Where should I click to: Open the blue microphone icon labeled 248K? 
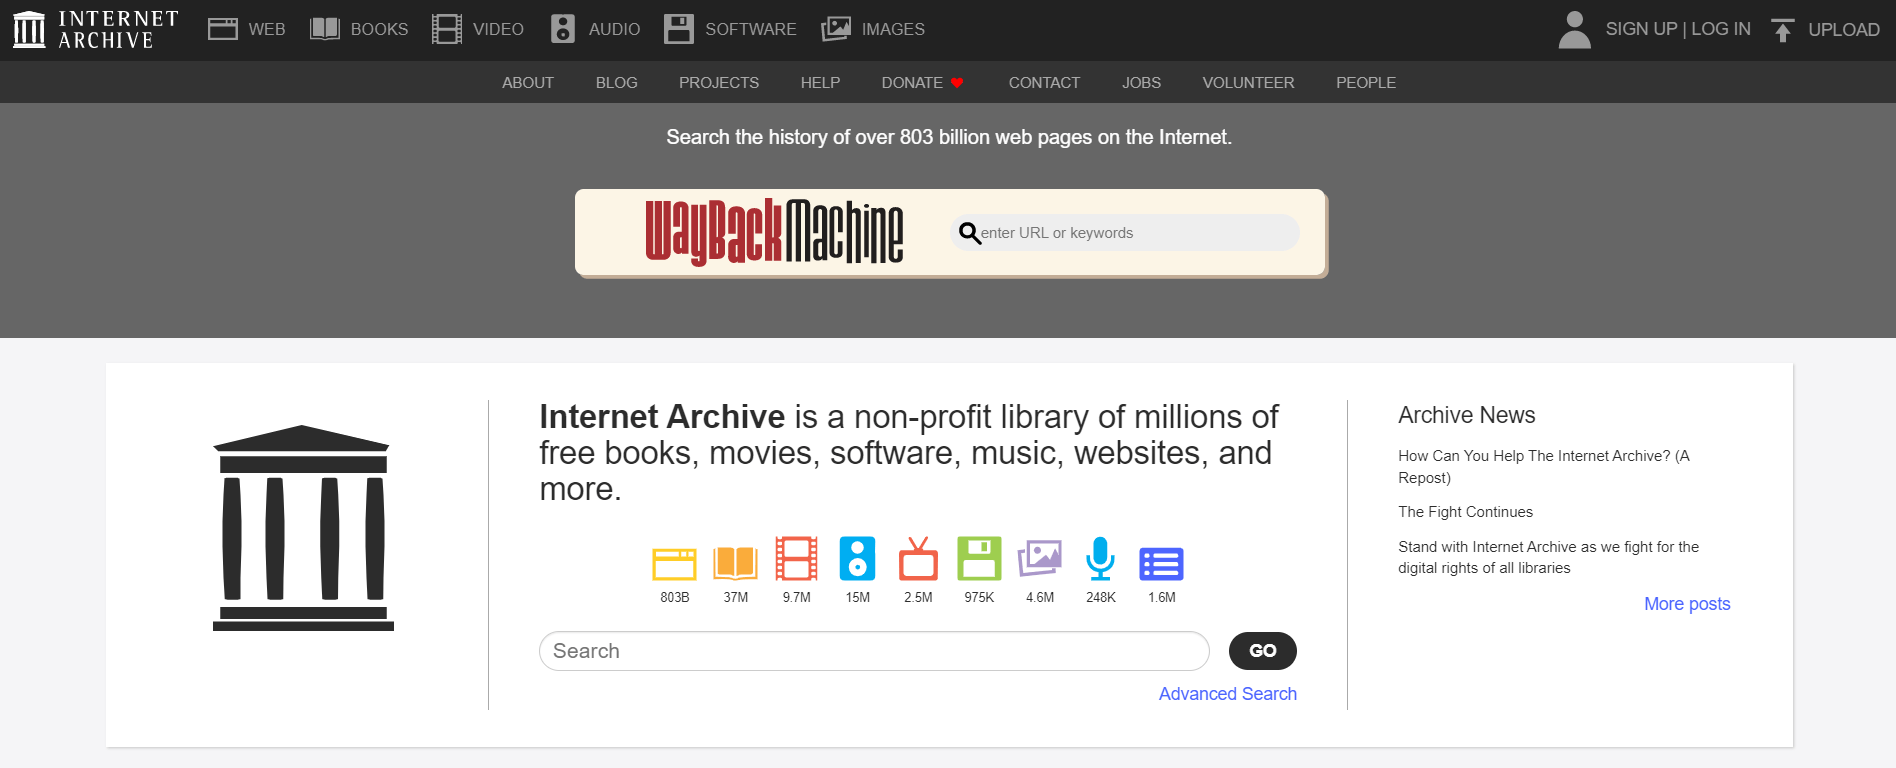pyautogui.click(x=1100, y=559)
